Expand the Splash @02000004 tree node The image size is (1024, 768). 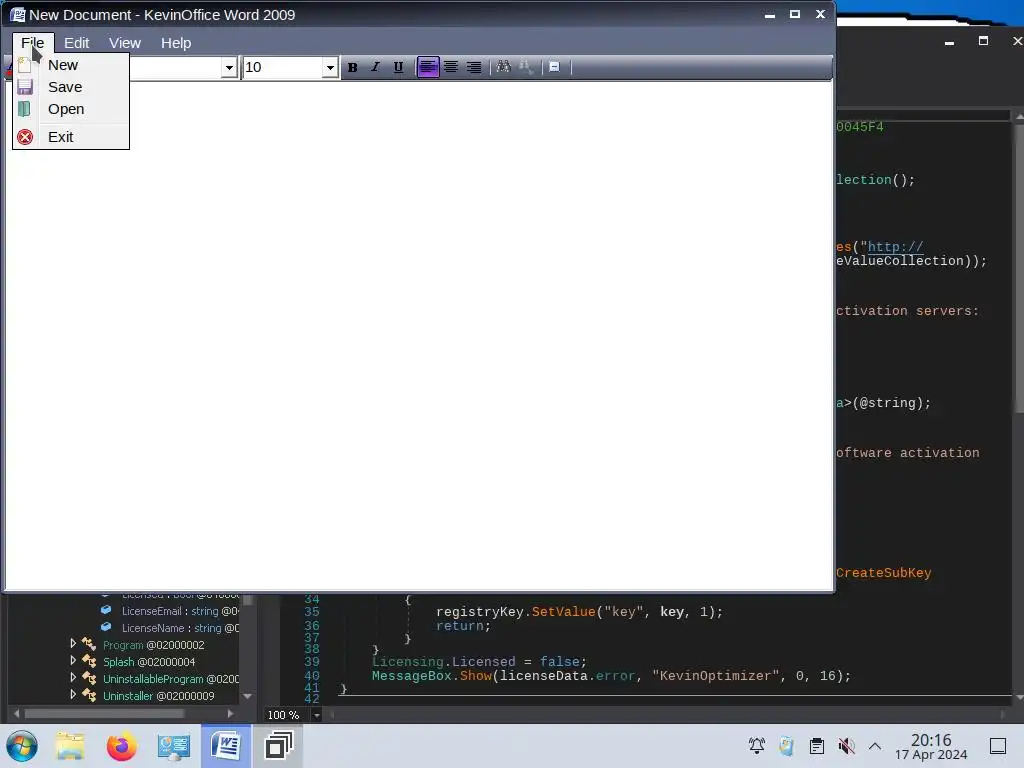pos(73,660)
